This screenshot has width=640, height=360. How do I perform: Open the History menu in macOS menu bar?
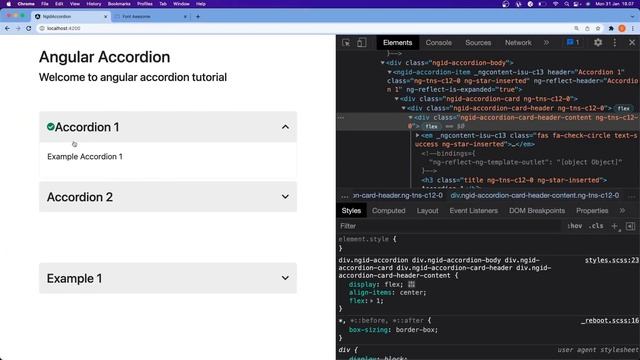[93, 4]
